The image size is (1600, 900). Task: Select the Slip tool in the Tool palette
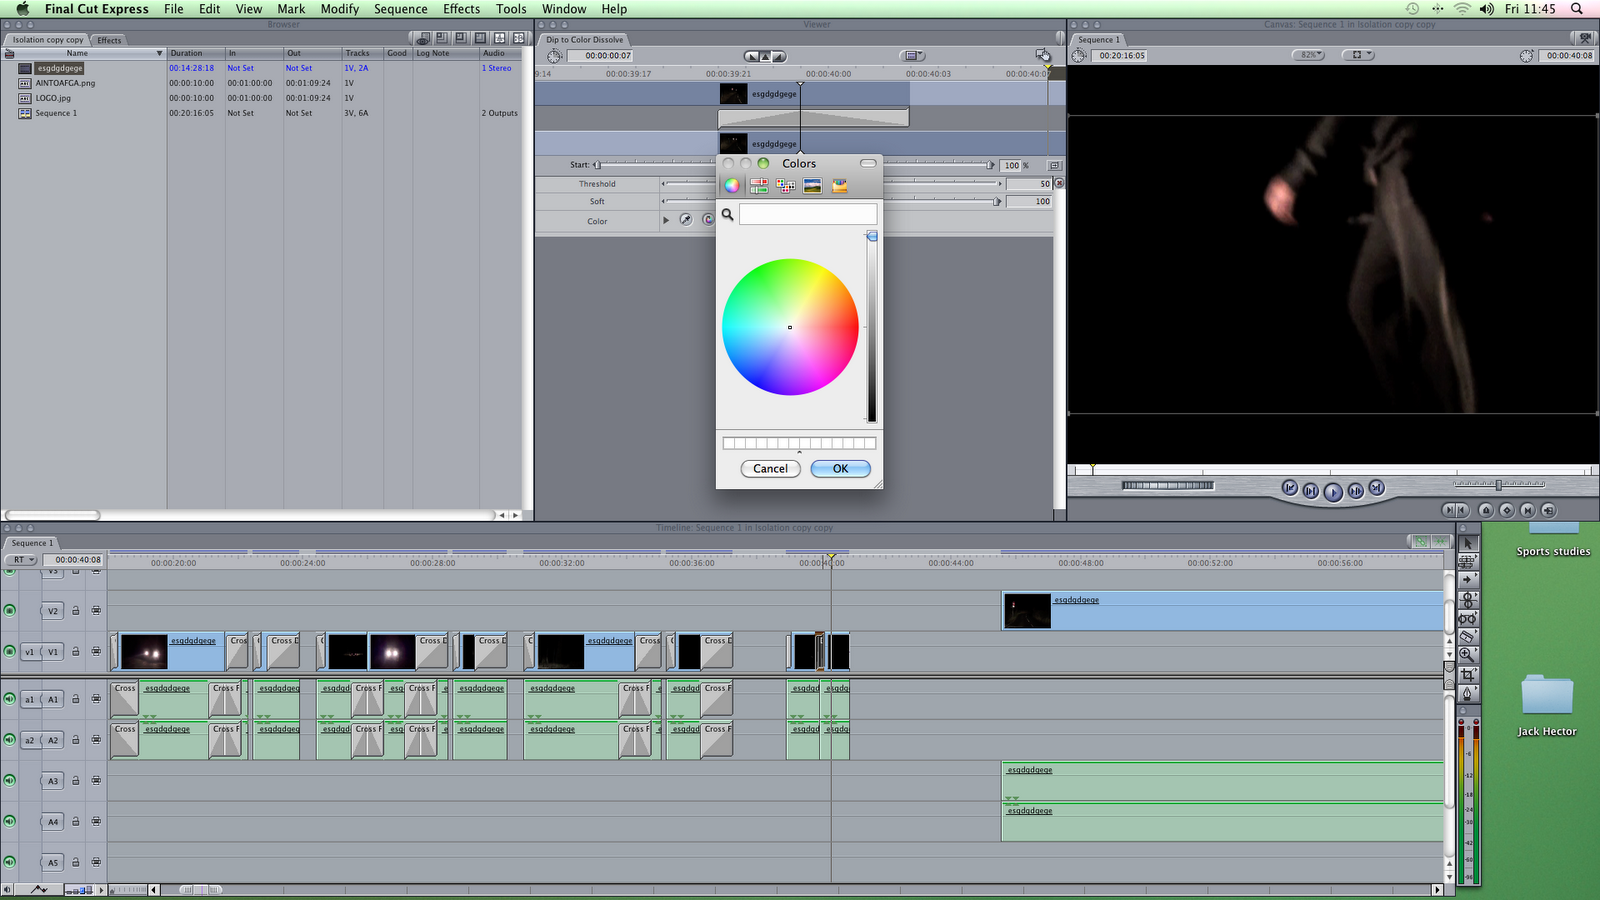point(1468,618)
